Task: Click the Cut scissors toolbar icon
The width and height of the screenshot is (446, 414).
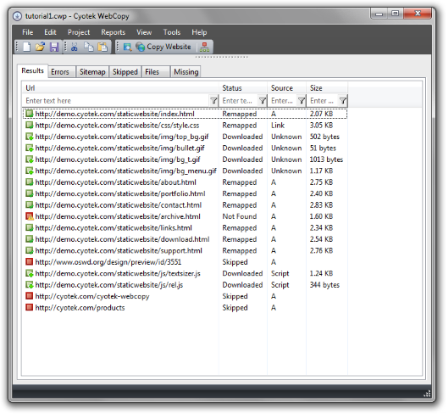Action: [x=74, y=47]
